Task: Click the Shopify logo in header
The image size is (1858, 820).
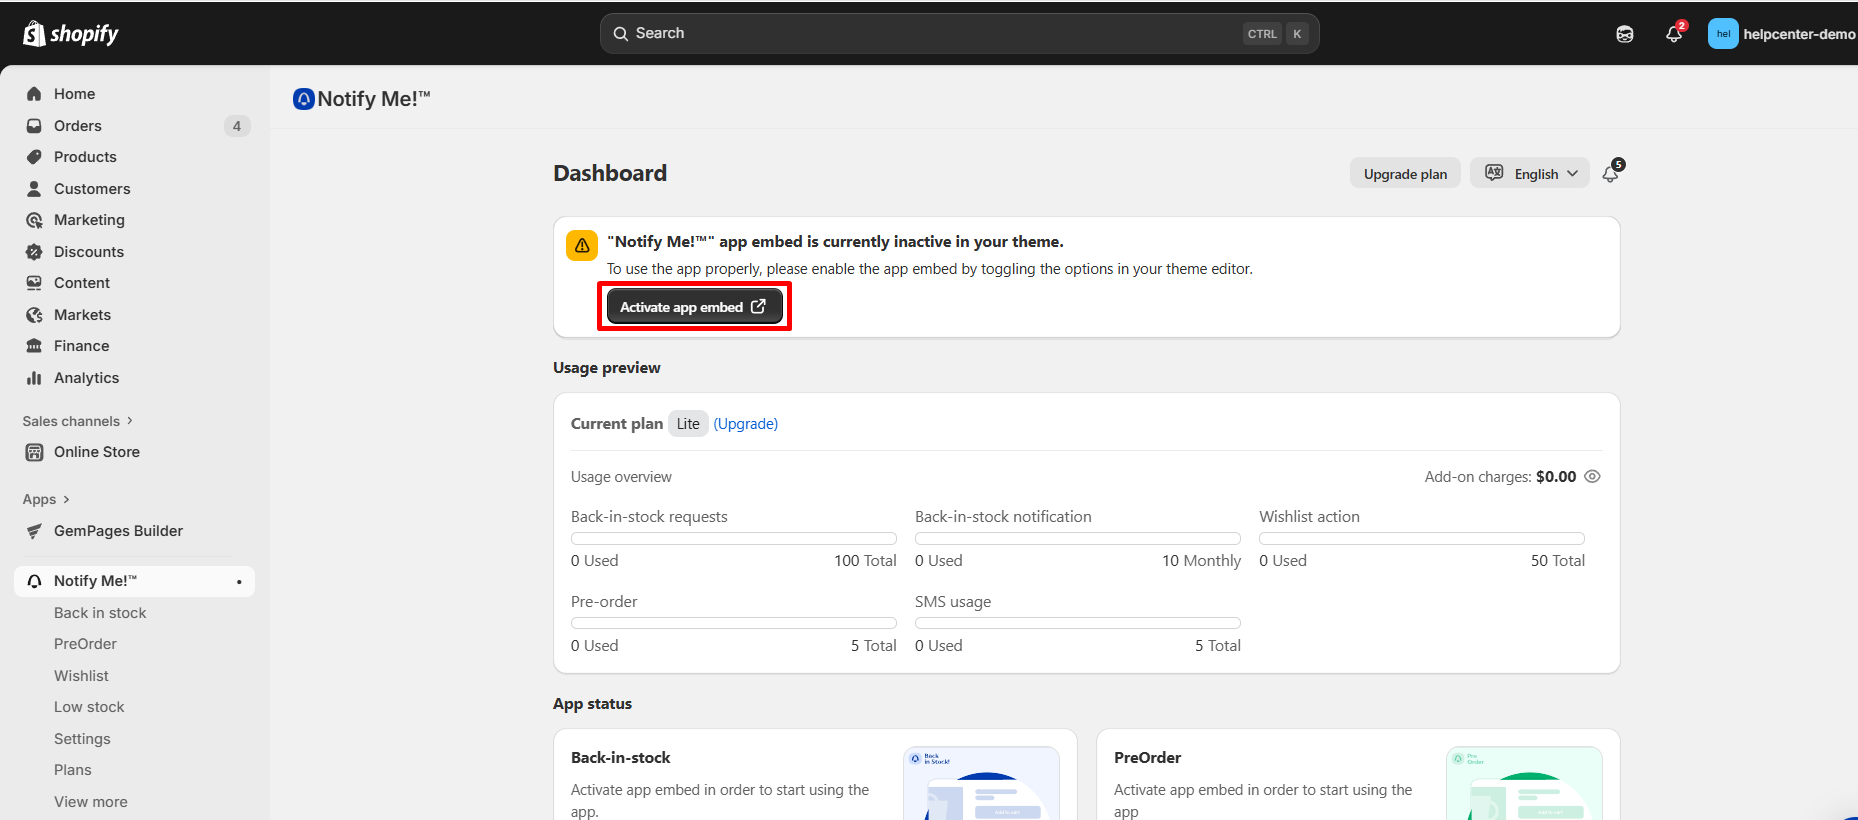Action: [x=70, y=34]
